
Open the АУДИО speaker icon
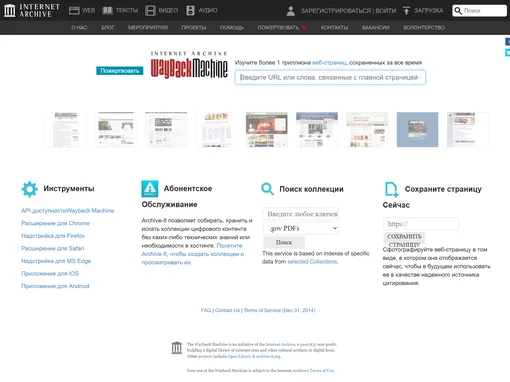point(190,11)
